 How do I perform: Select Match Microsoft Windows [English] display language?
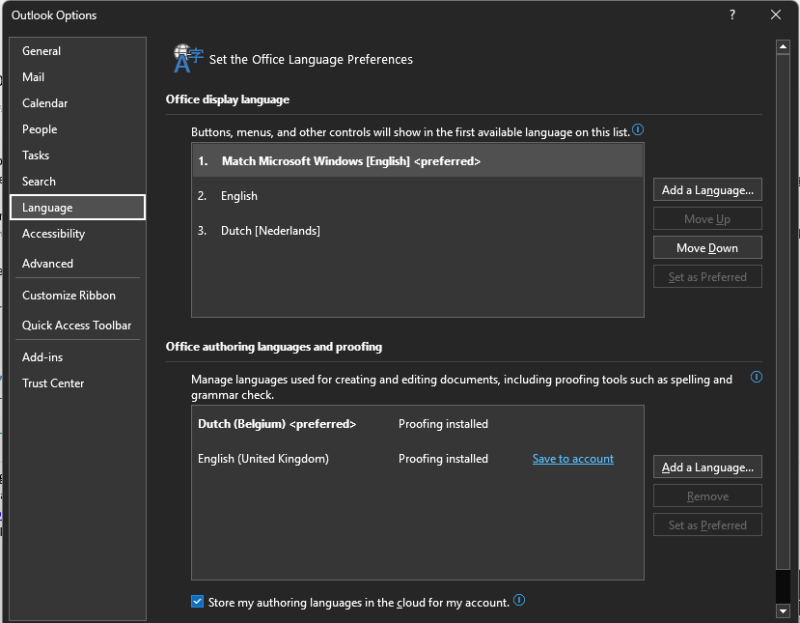(417, 161)
